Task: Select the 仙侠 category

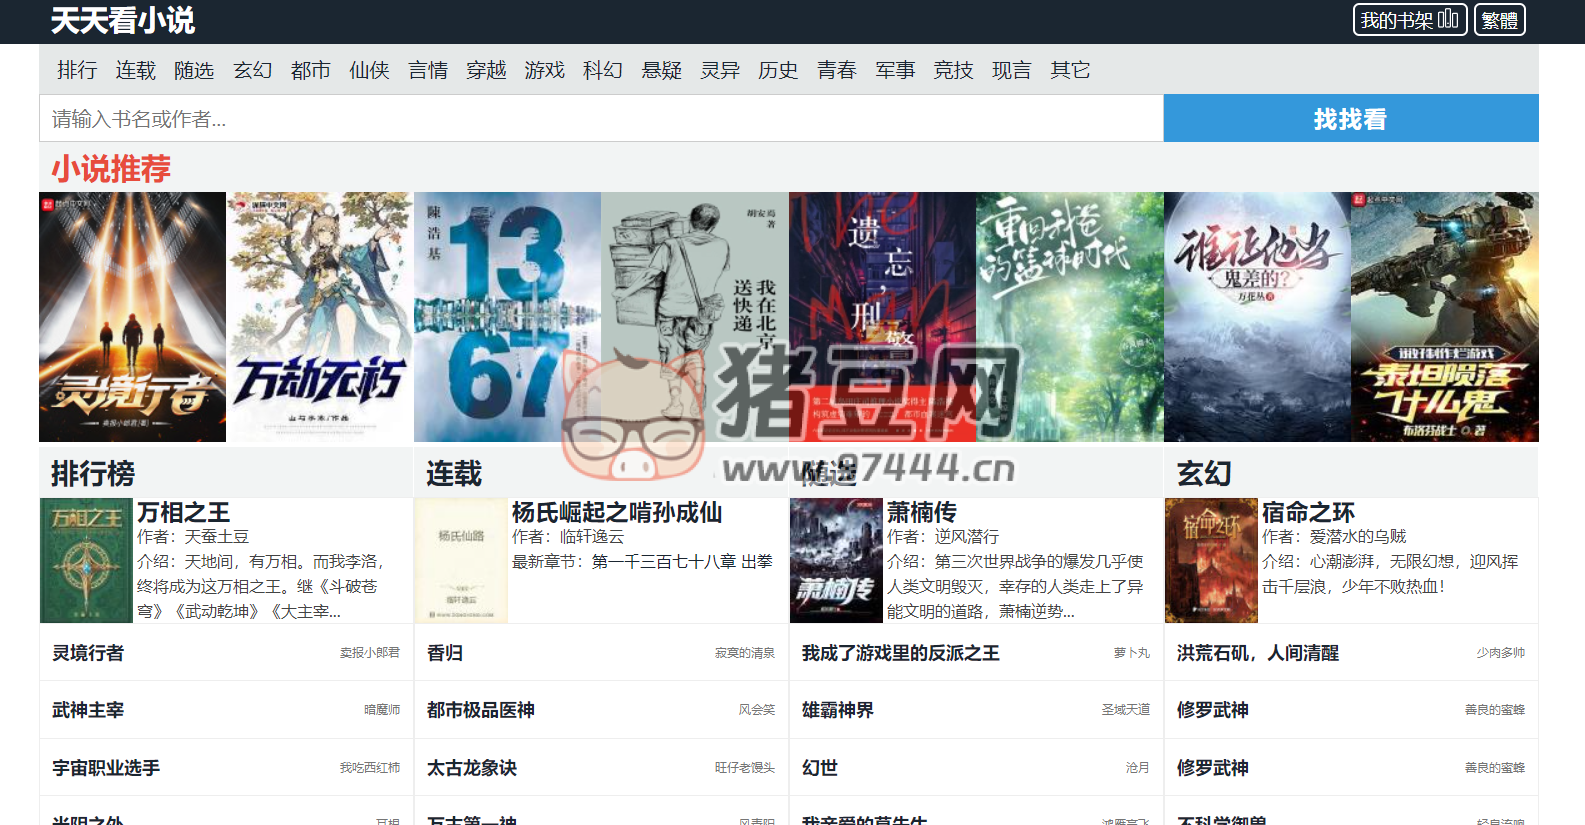Action: click(x=369, y=70)
